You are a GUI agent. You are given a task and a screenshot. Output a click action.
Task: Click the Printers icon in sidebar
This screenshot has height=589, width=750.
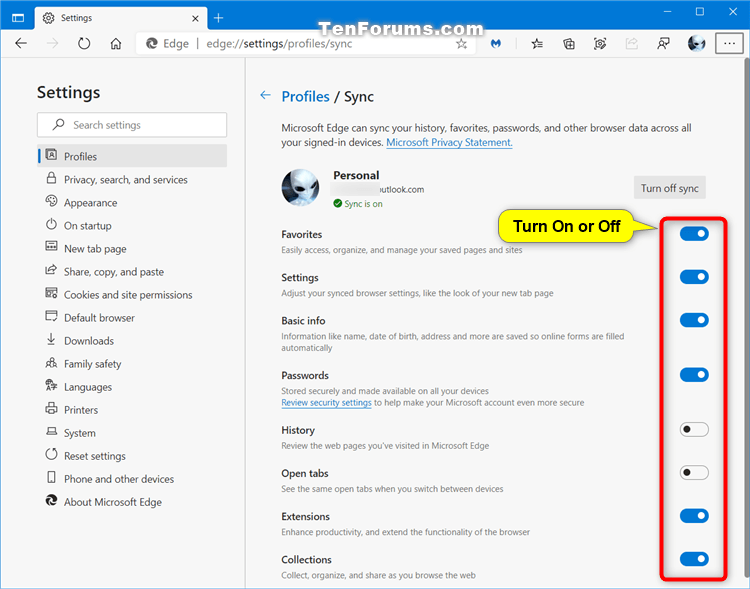(x=51, y=409)
